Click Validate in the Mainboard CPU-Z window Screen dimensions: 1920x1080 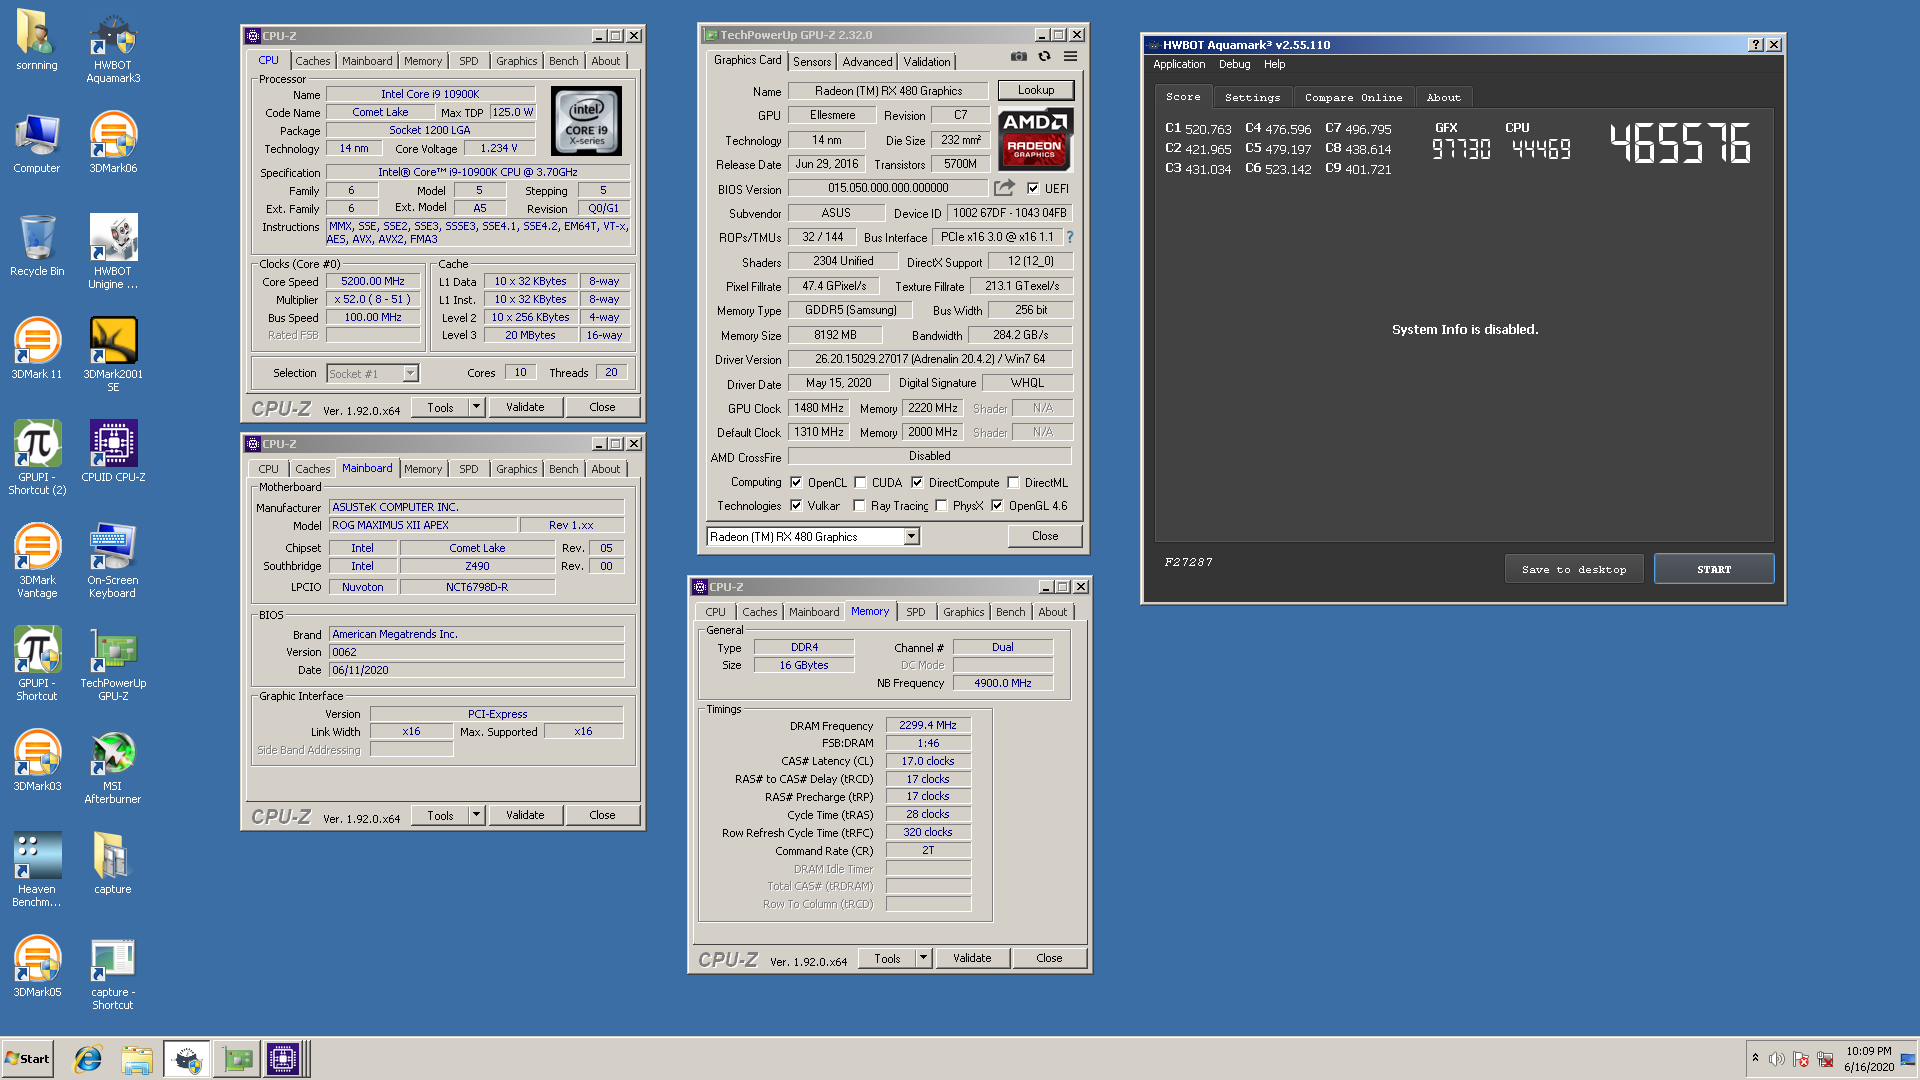click(525, 815)
